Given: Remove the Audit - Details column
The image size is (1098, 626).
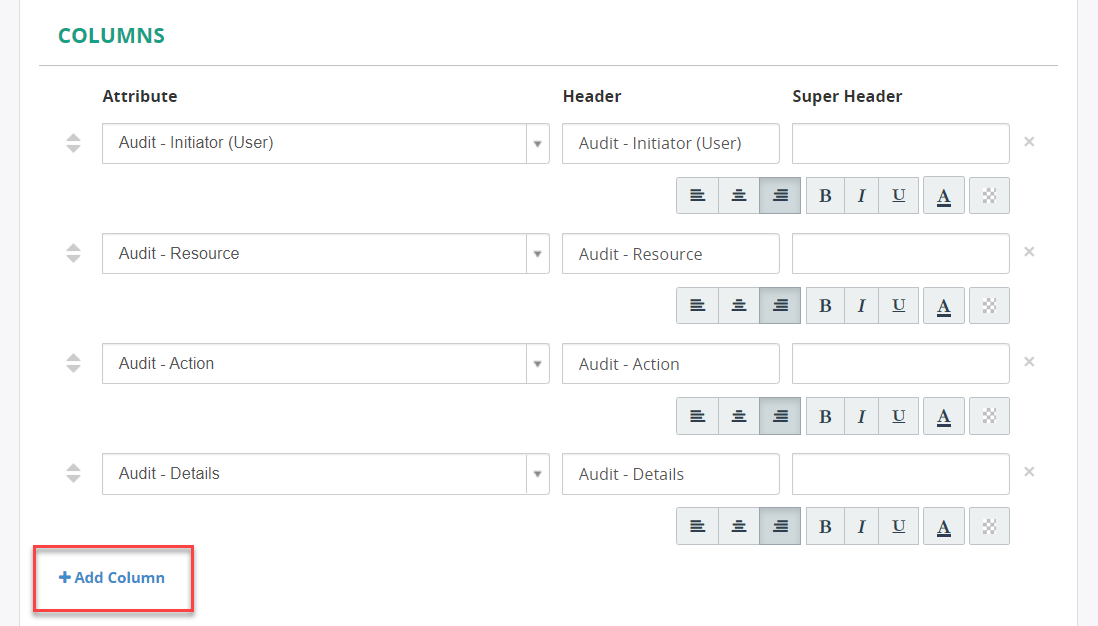Looking at the screenshot, I should coord(1029,471).
